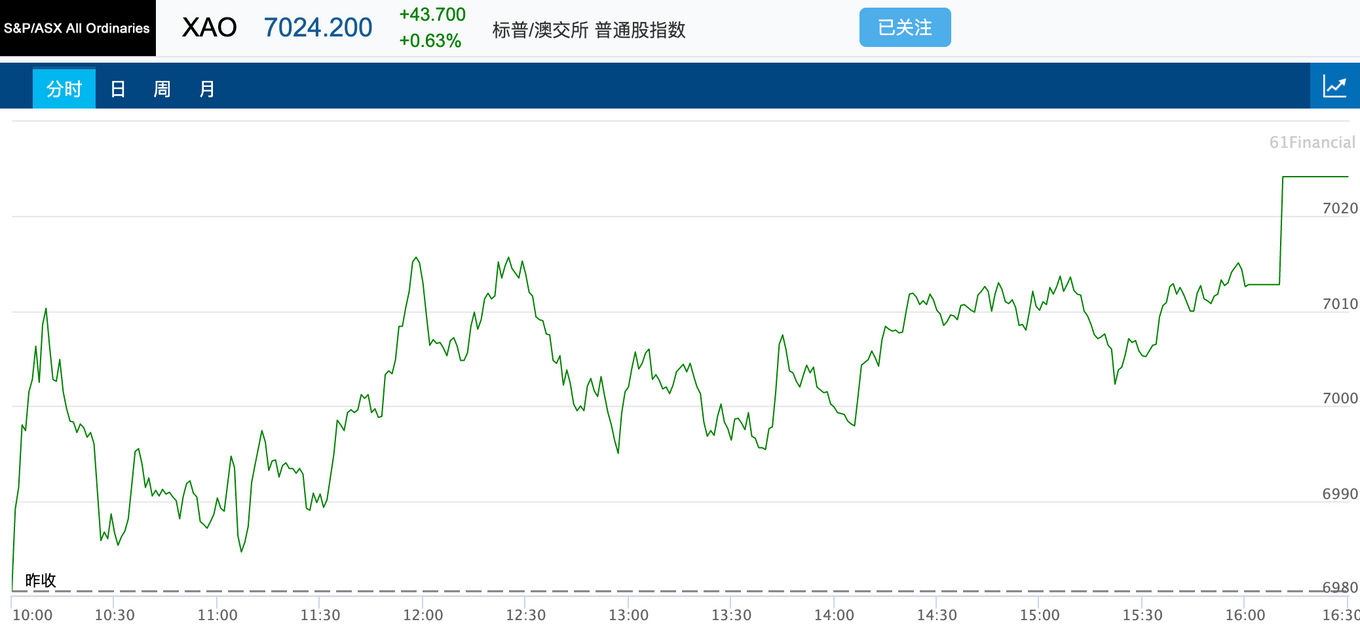
Task: Click the 10:00 time axis marker
Action: point(32,615)
